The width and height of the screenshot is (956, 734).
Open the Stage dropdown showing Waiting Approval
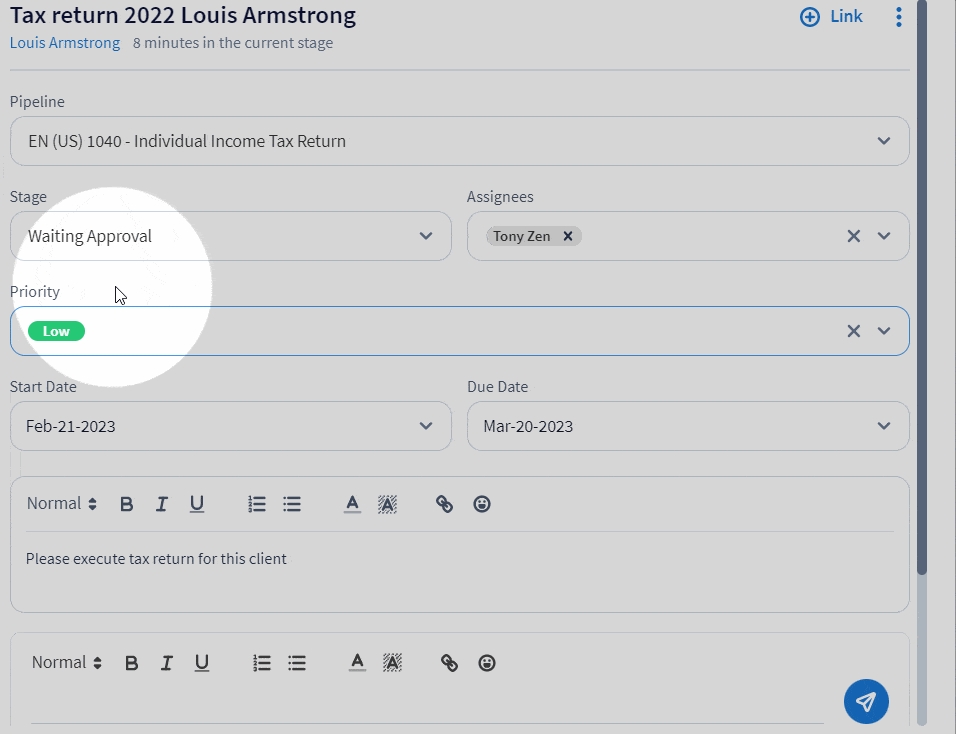pyautogui.click(x=425, y=236)
